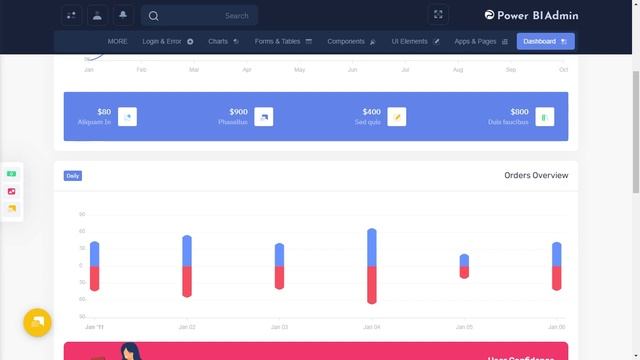
Task: Click the Power BI Admin logo icon
Action: [x=489, y=15]
